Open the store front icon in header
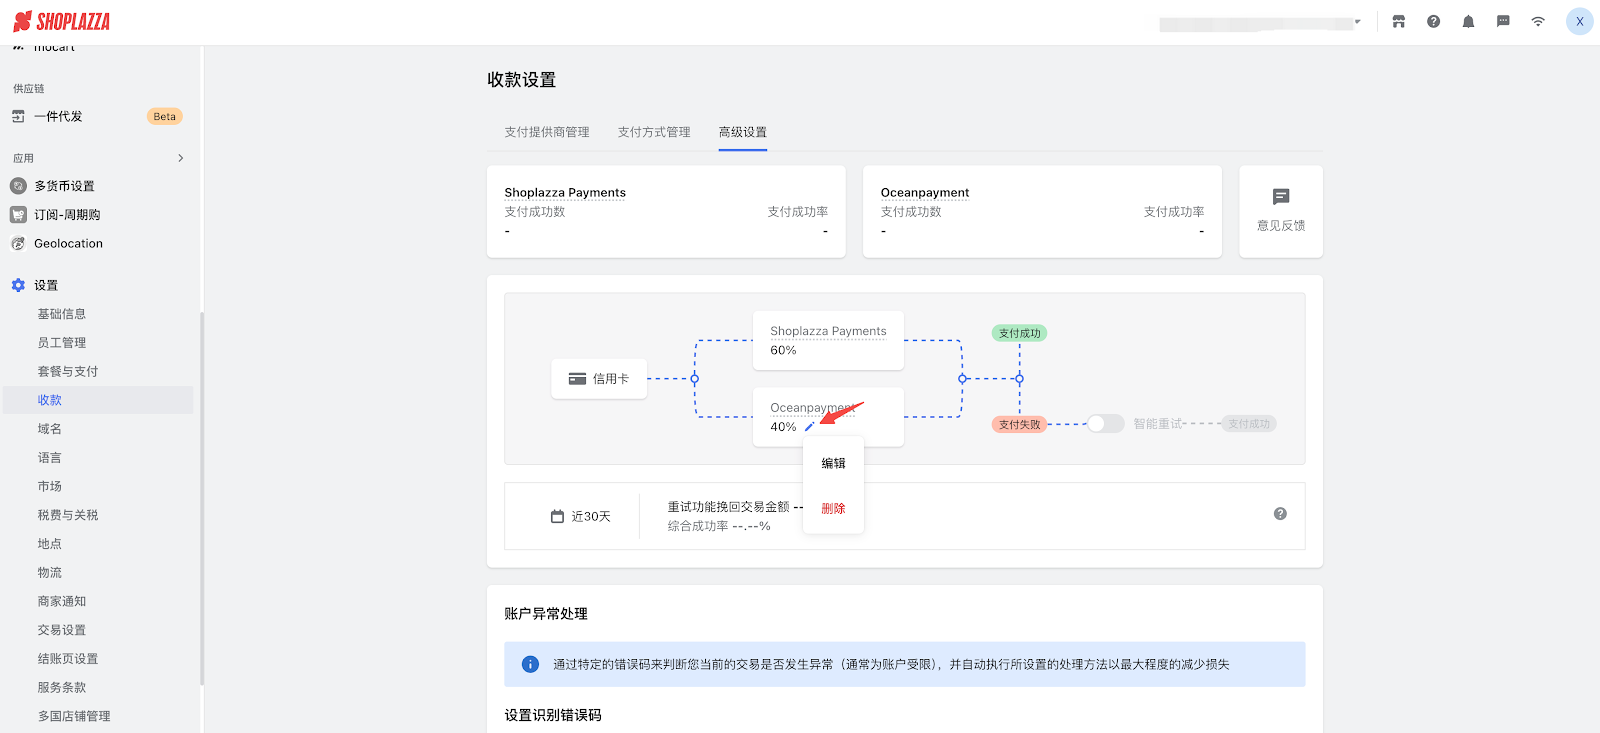1600x733 pixels. click(x=1399, y=21)
